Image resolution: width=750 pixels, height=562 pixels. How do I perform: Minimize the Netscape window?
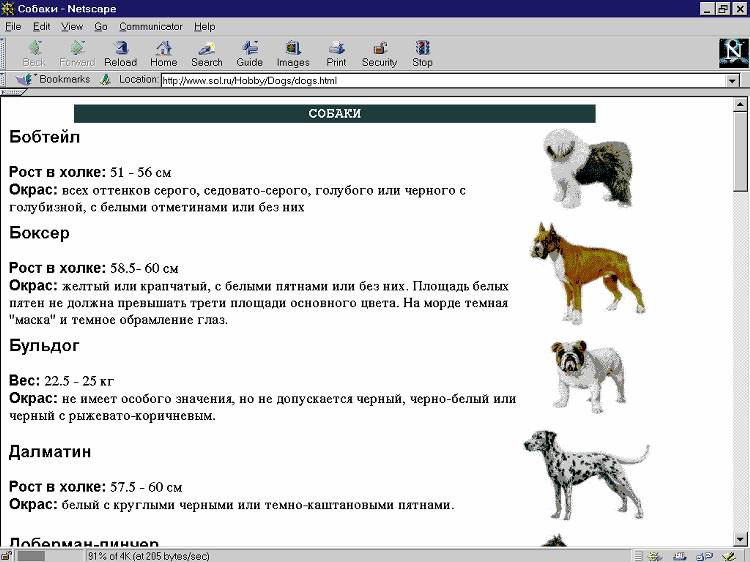[x=708, y=9]
